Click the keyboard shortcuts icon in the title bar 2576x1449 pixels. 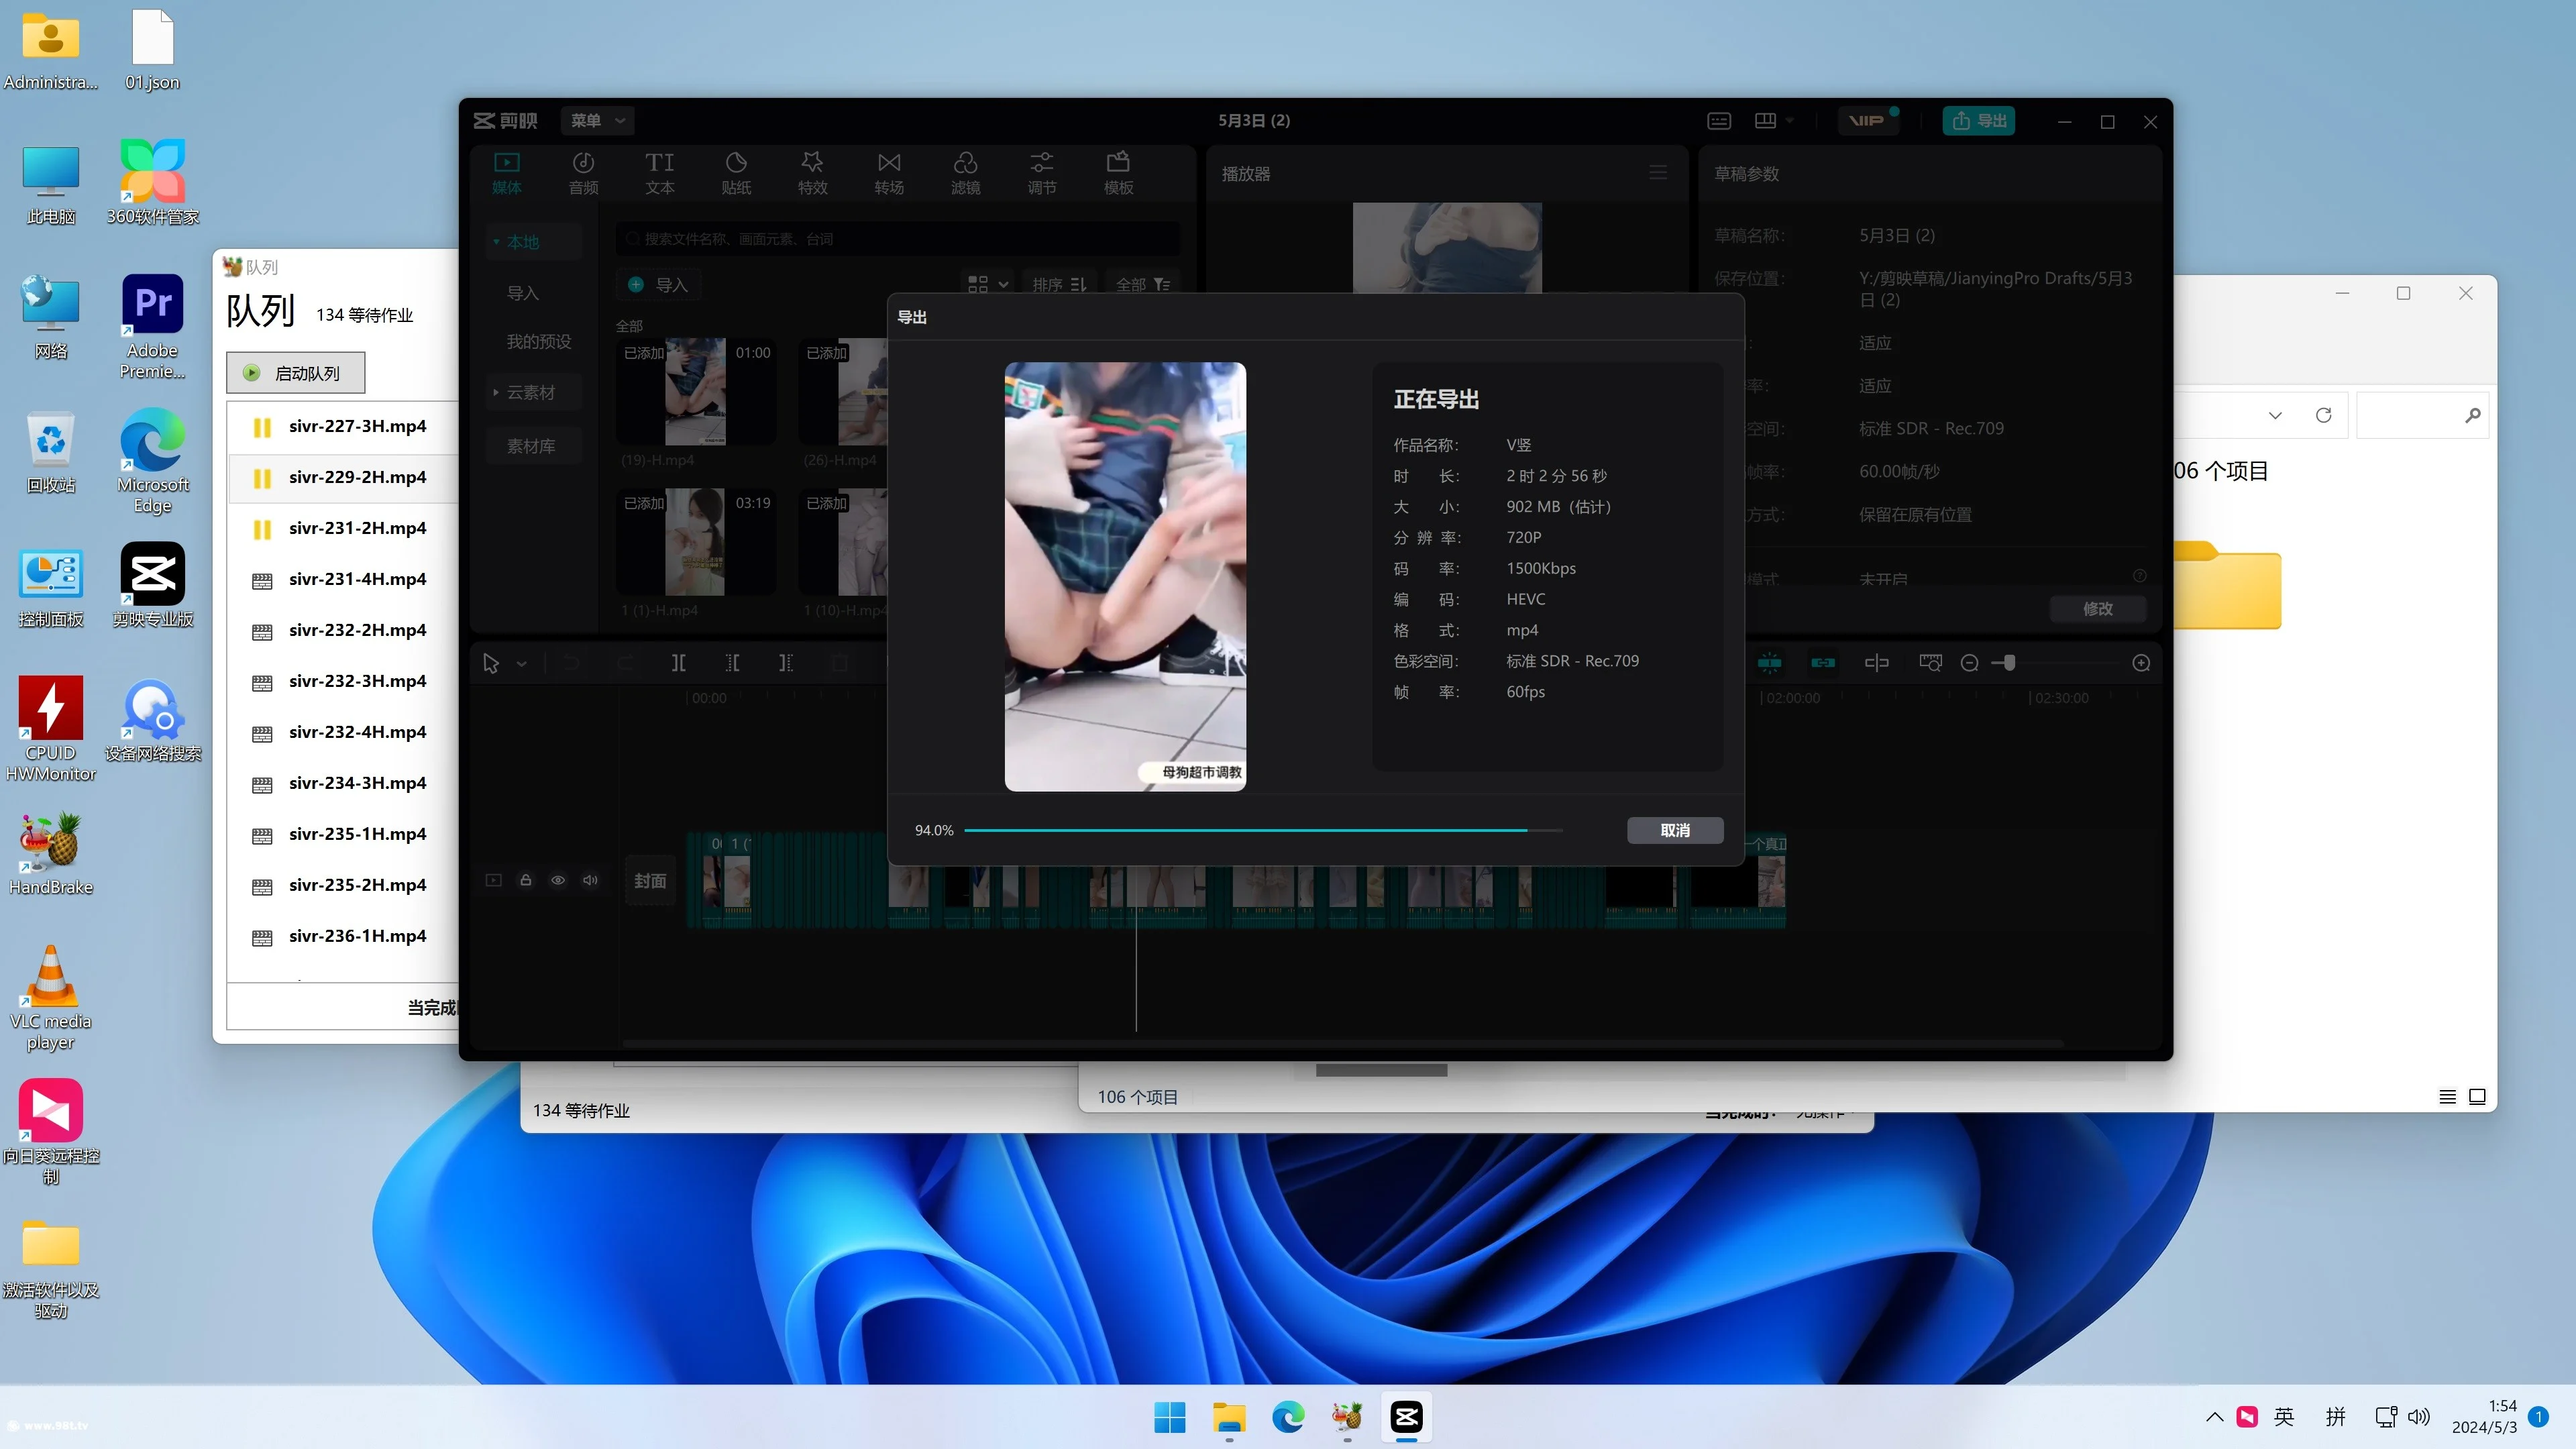point(1719,121)
